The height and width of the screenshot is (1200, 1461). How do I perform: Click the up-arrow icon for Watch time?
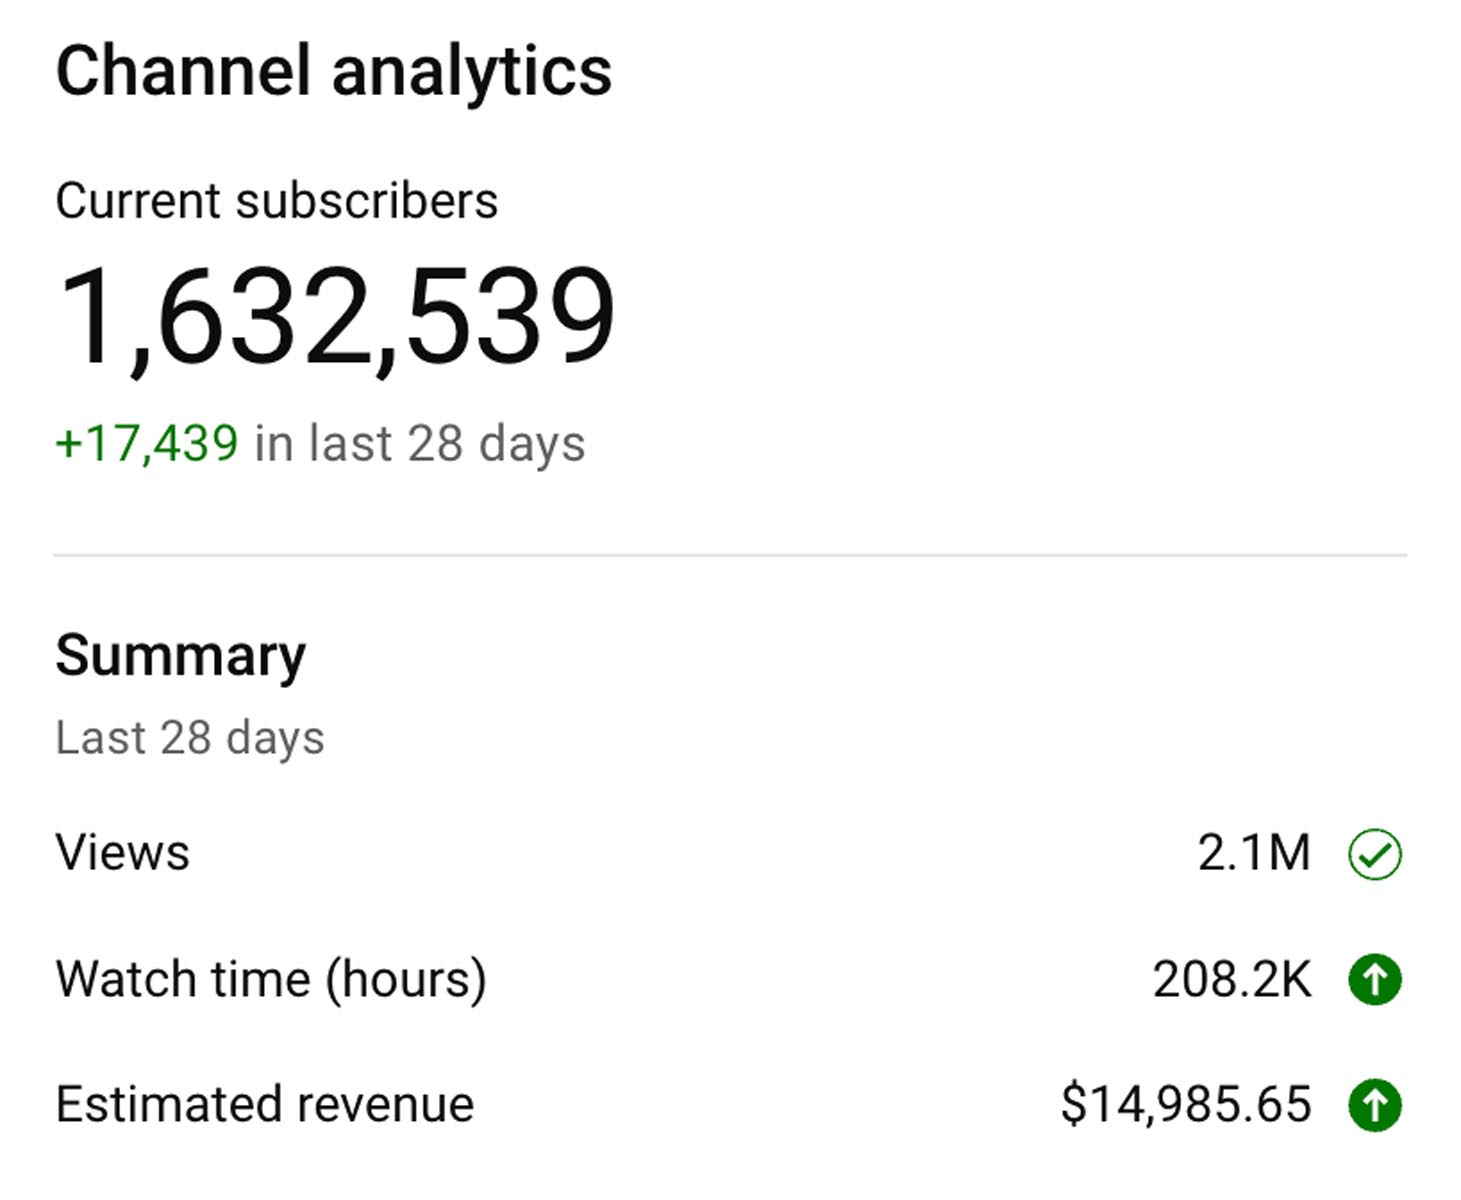1374,980
